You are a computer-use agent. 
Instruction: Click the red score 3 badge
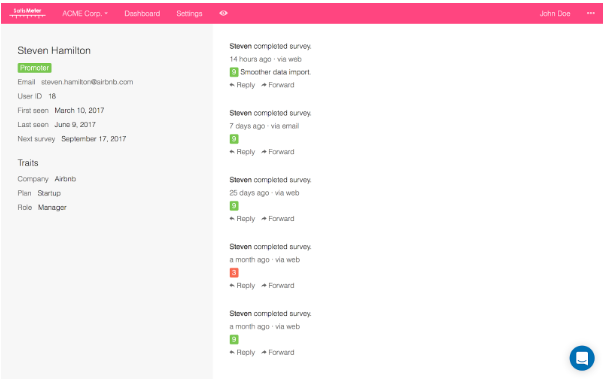pos(234,273)
